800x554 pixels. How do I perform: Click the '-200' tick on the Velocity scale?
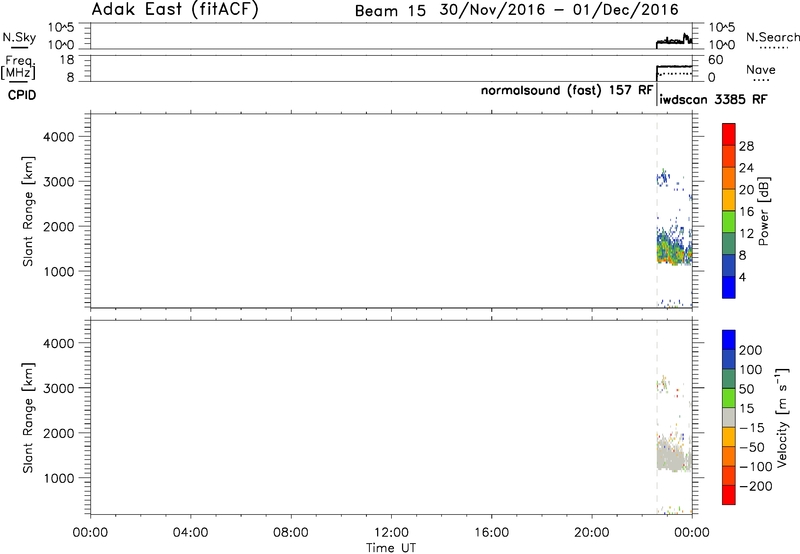tap(755, 486)
